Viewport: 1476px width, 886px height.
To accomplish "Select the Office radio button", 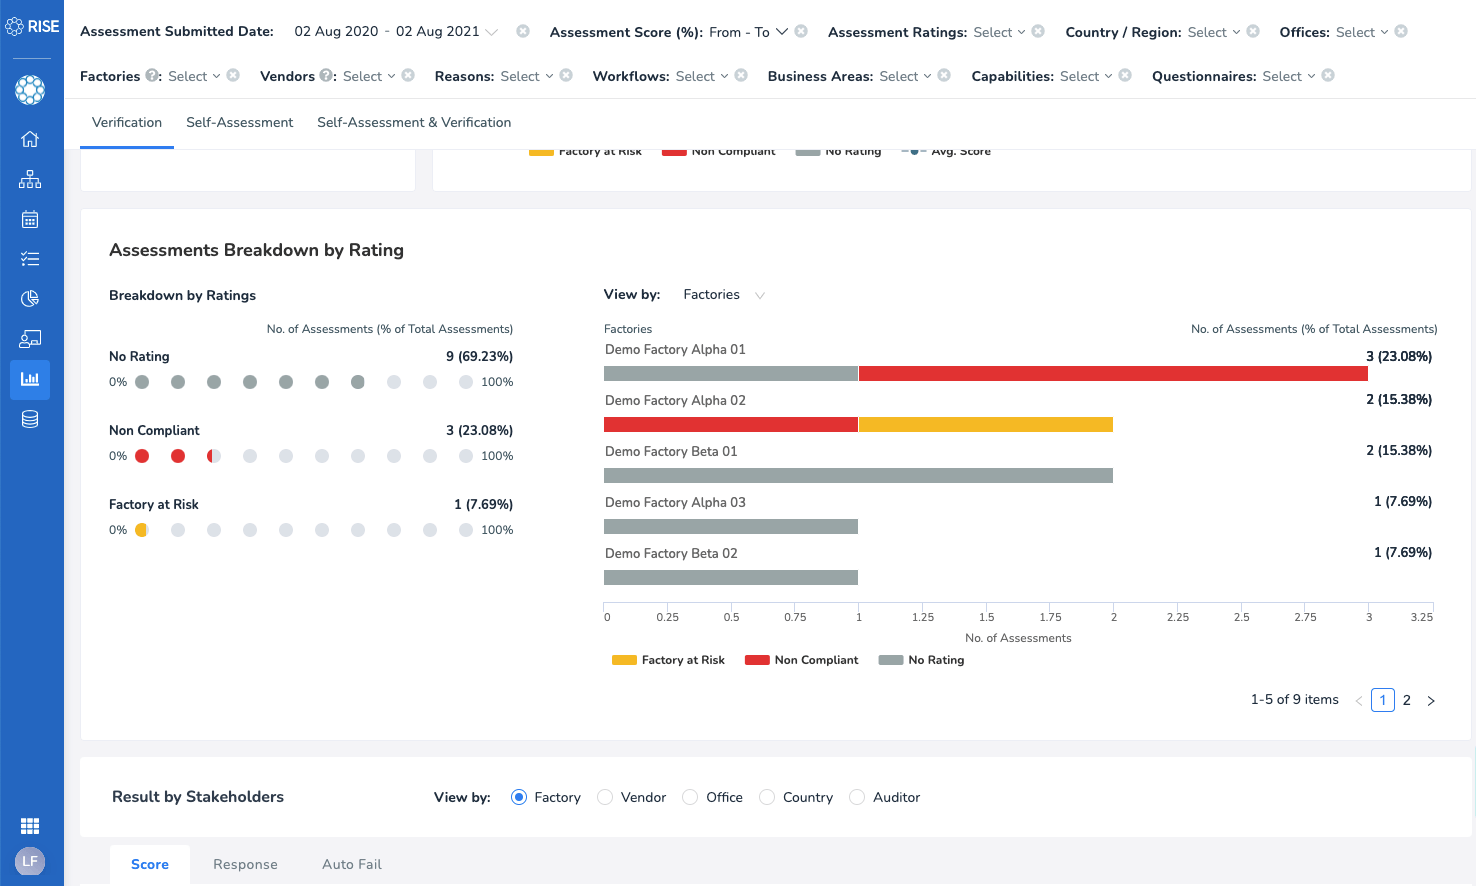I will tap(690, 797).
